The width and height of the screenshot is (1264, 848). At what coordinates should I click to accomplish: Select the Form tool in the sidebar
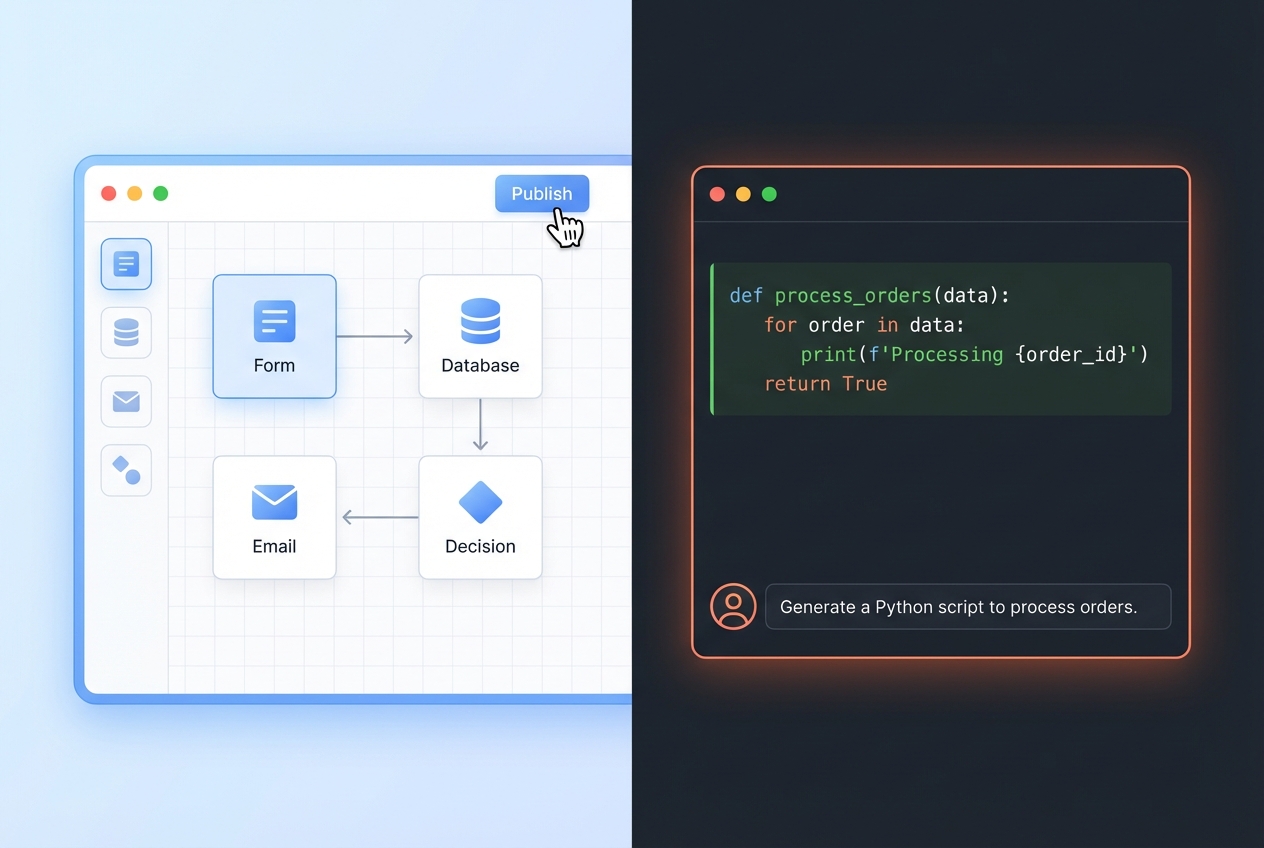click(x=126, y=263)
